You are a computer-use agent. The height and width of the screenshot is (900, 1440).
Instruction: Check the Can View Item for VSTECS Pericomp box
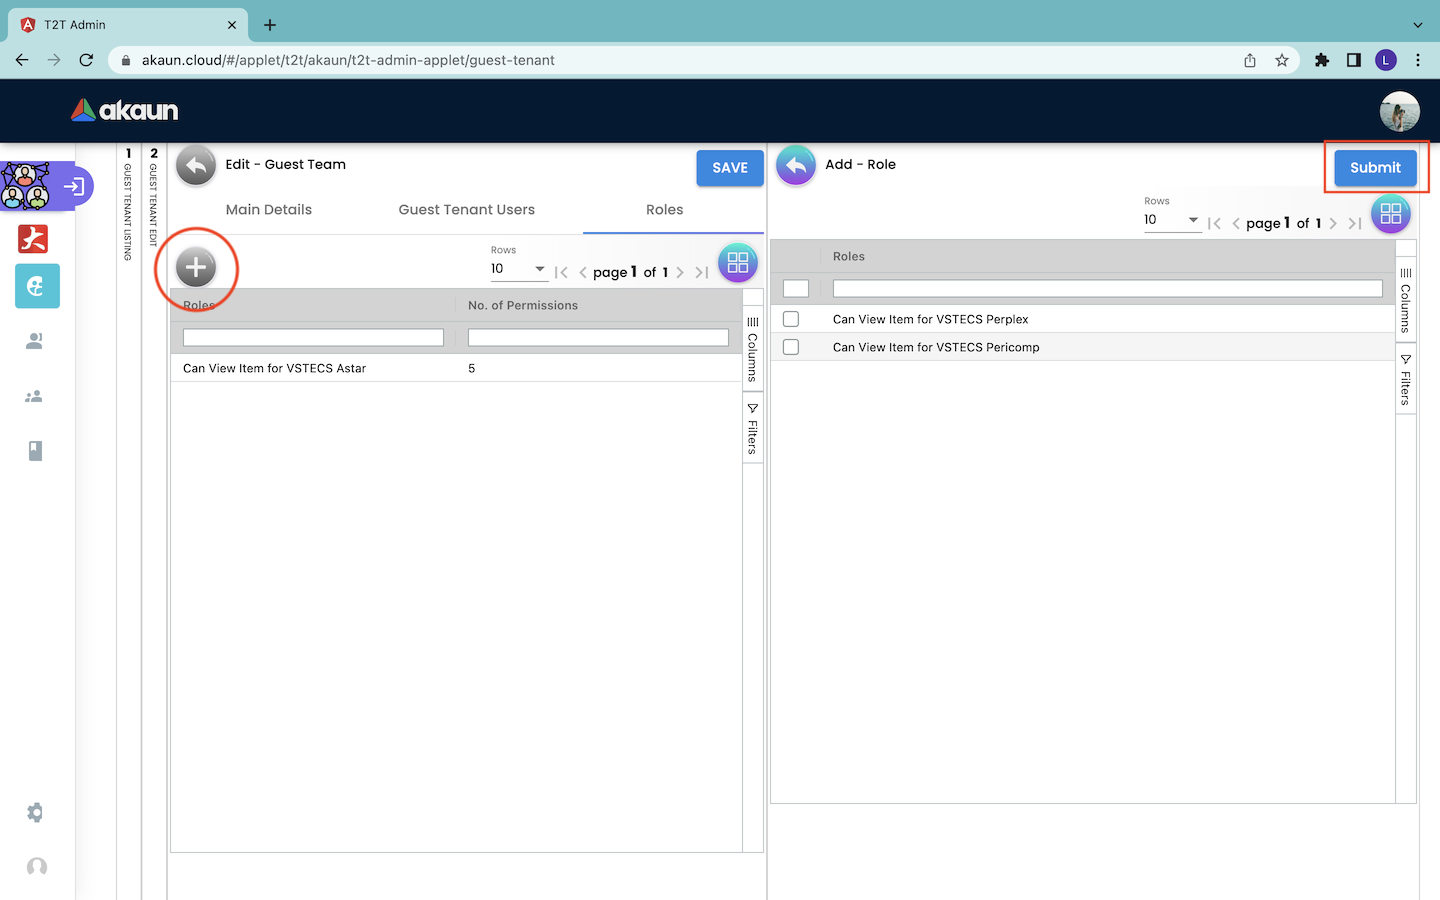pyautogui.click(x=791, y=347)
